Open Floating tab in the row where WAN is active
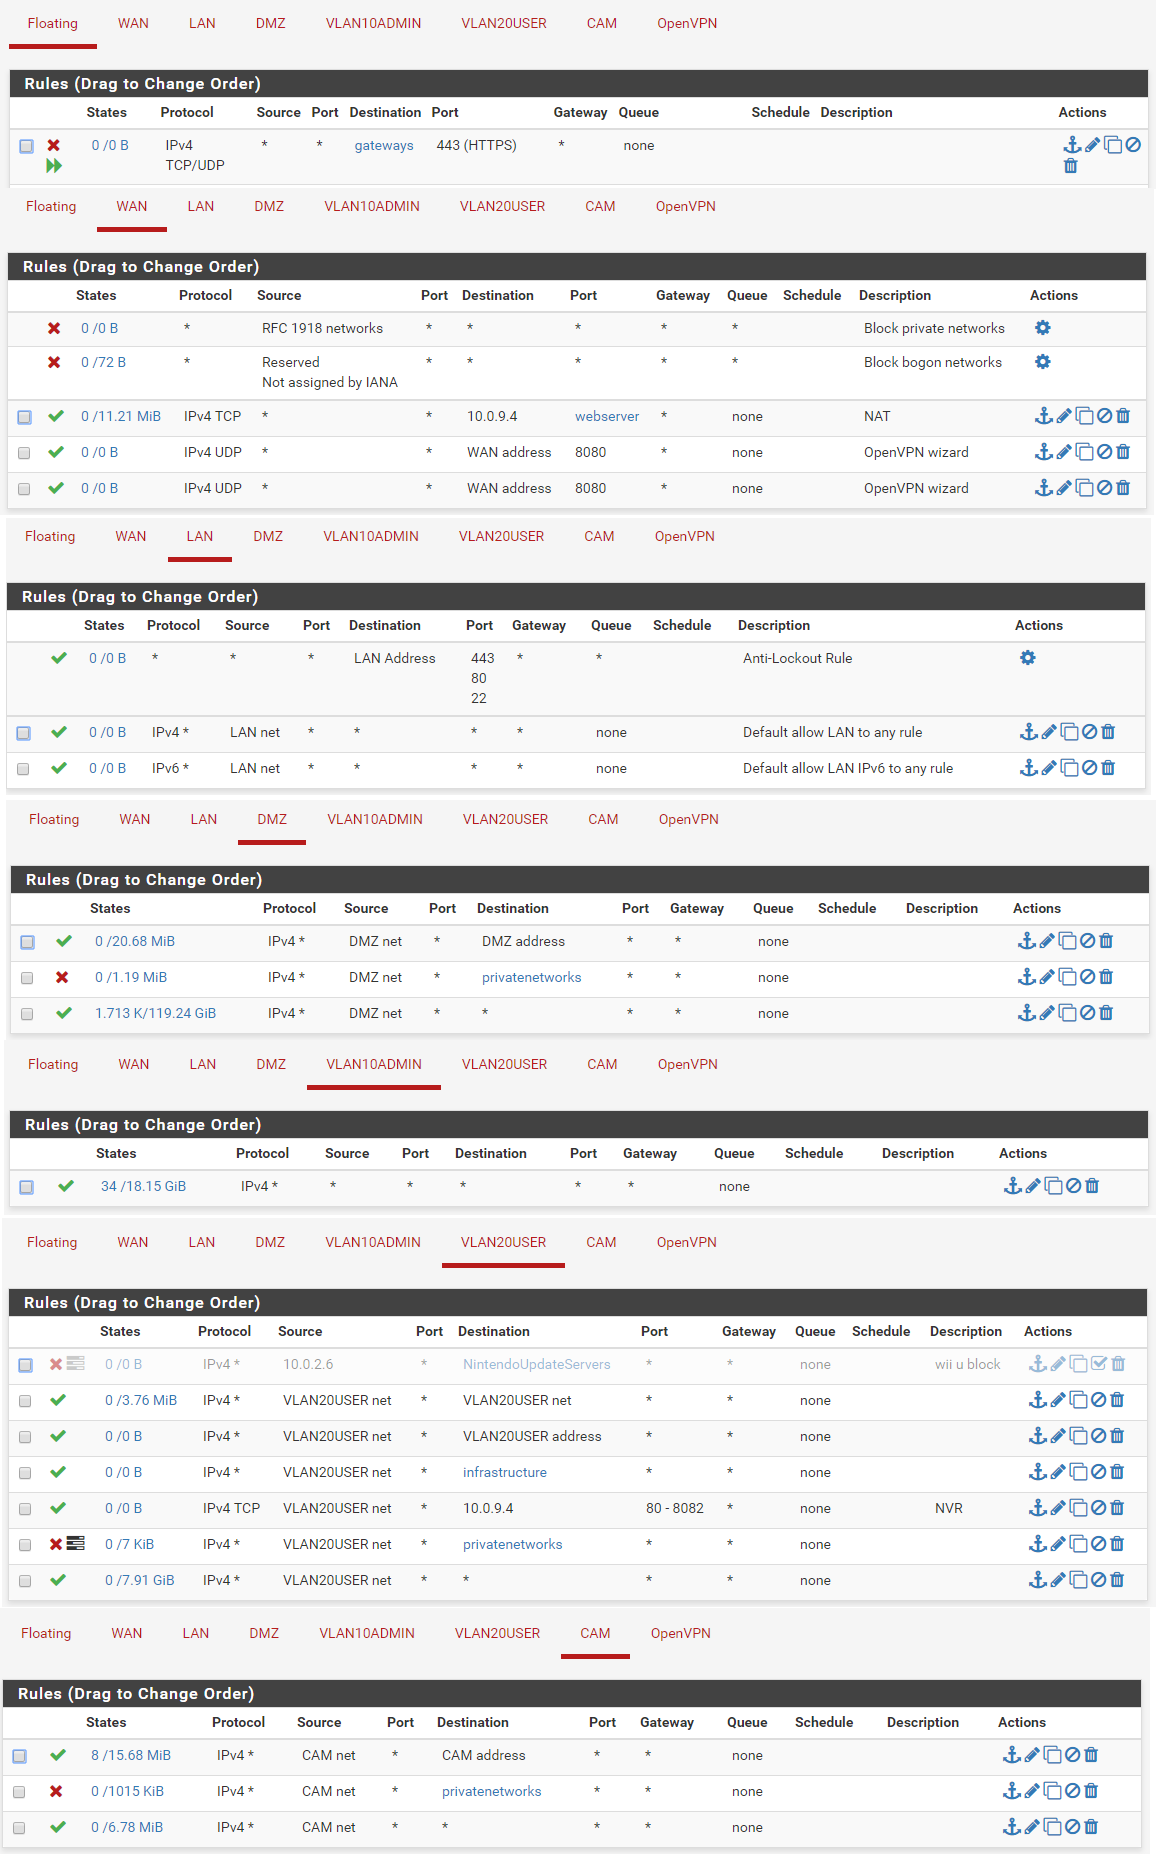This screenshot has width=1156, height=1868. (x=51, y=206)
